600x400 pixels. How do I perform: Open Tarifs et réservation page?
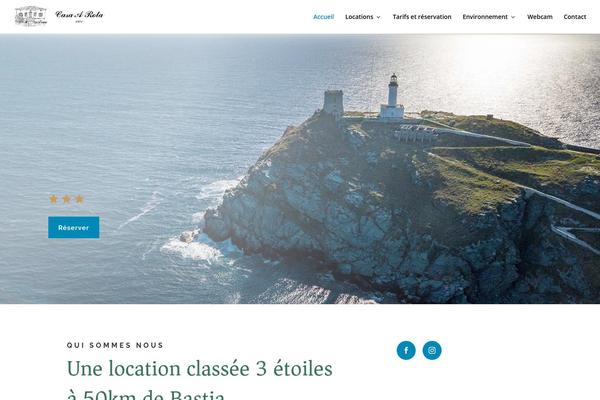[422, 17]
